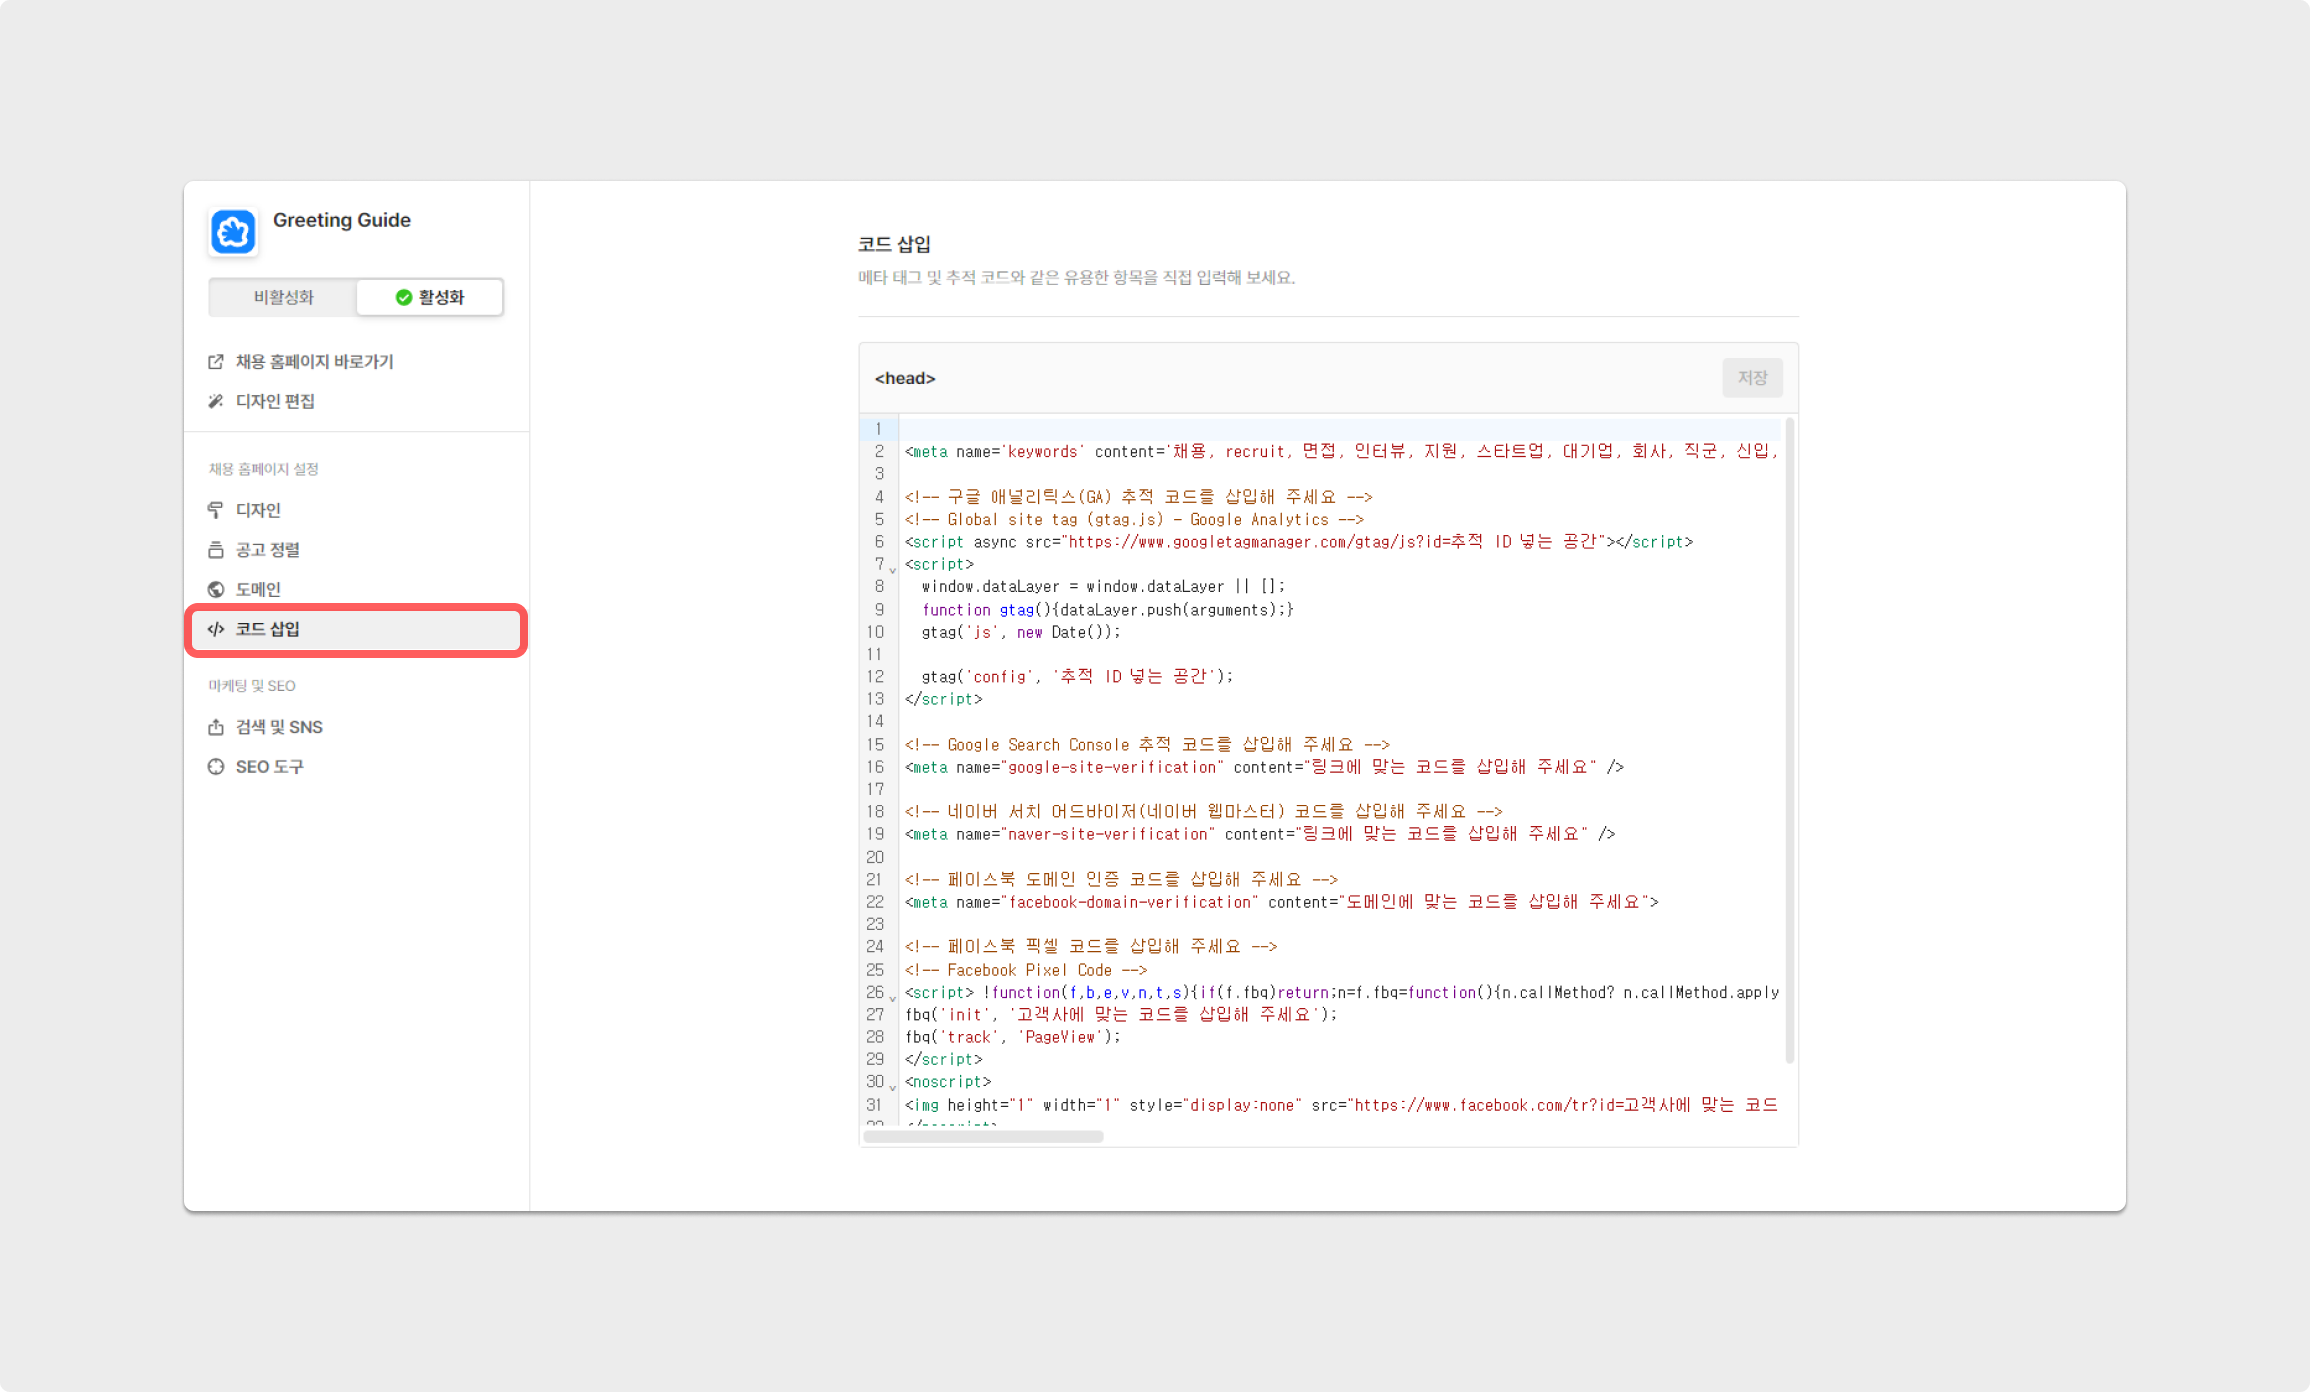Click the facebook-domain-verification meta line
The width and height of the screenshot is (2310, 1392).
pyautogui.click(x=1282, y=902)
